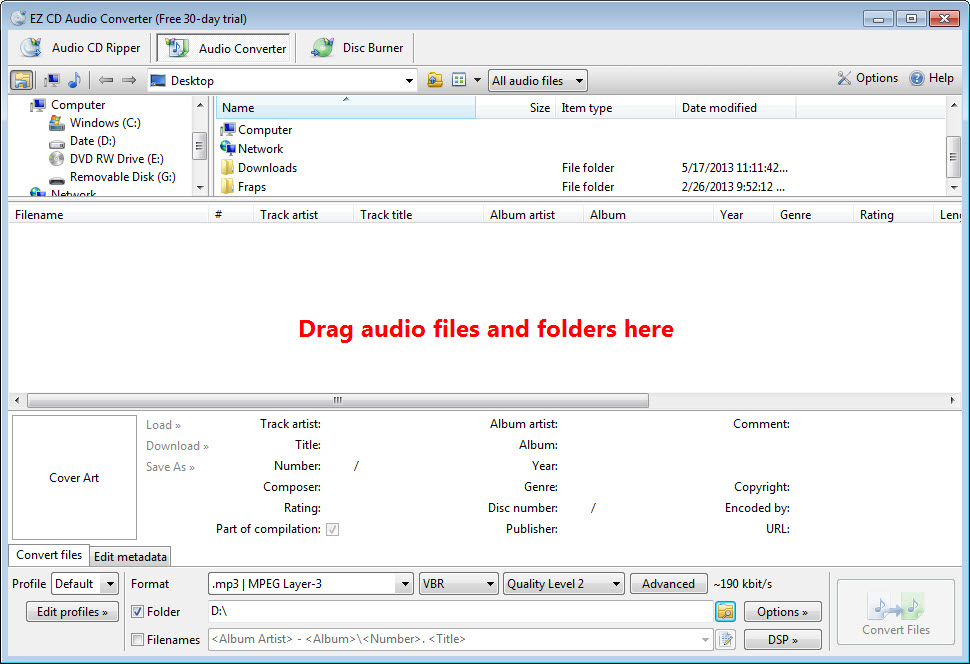Select Date (D:) drive in the tree
Screen dimensions: 970x664
click(92, 140)
